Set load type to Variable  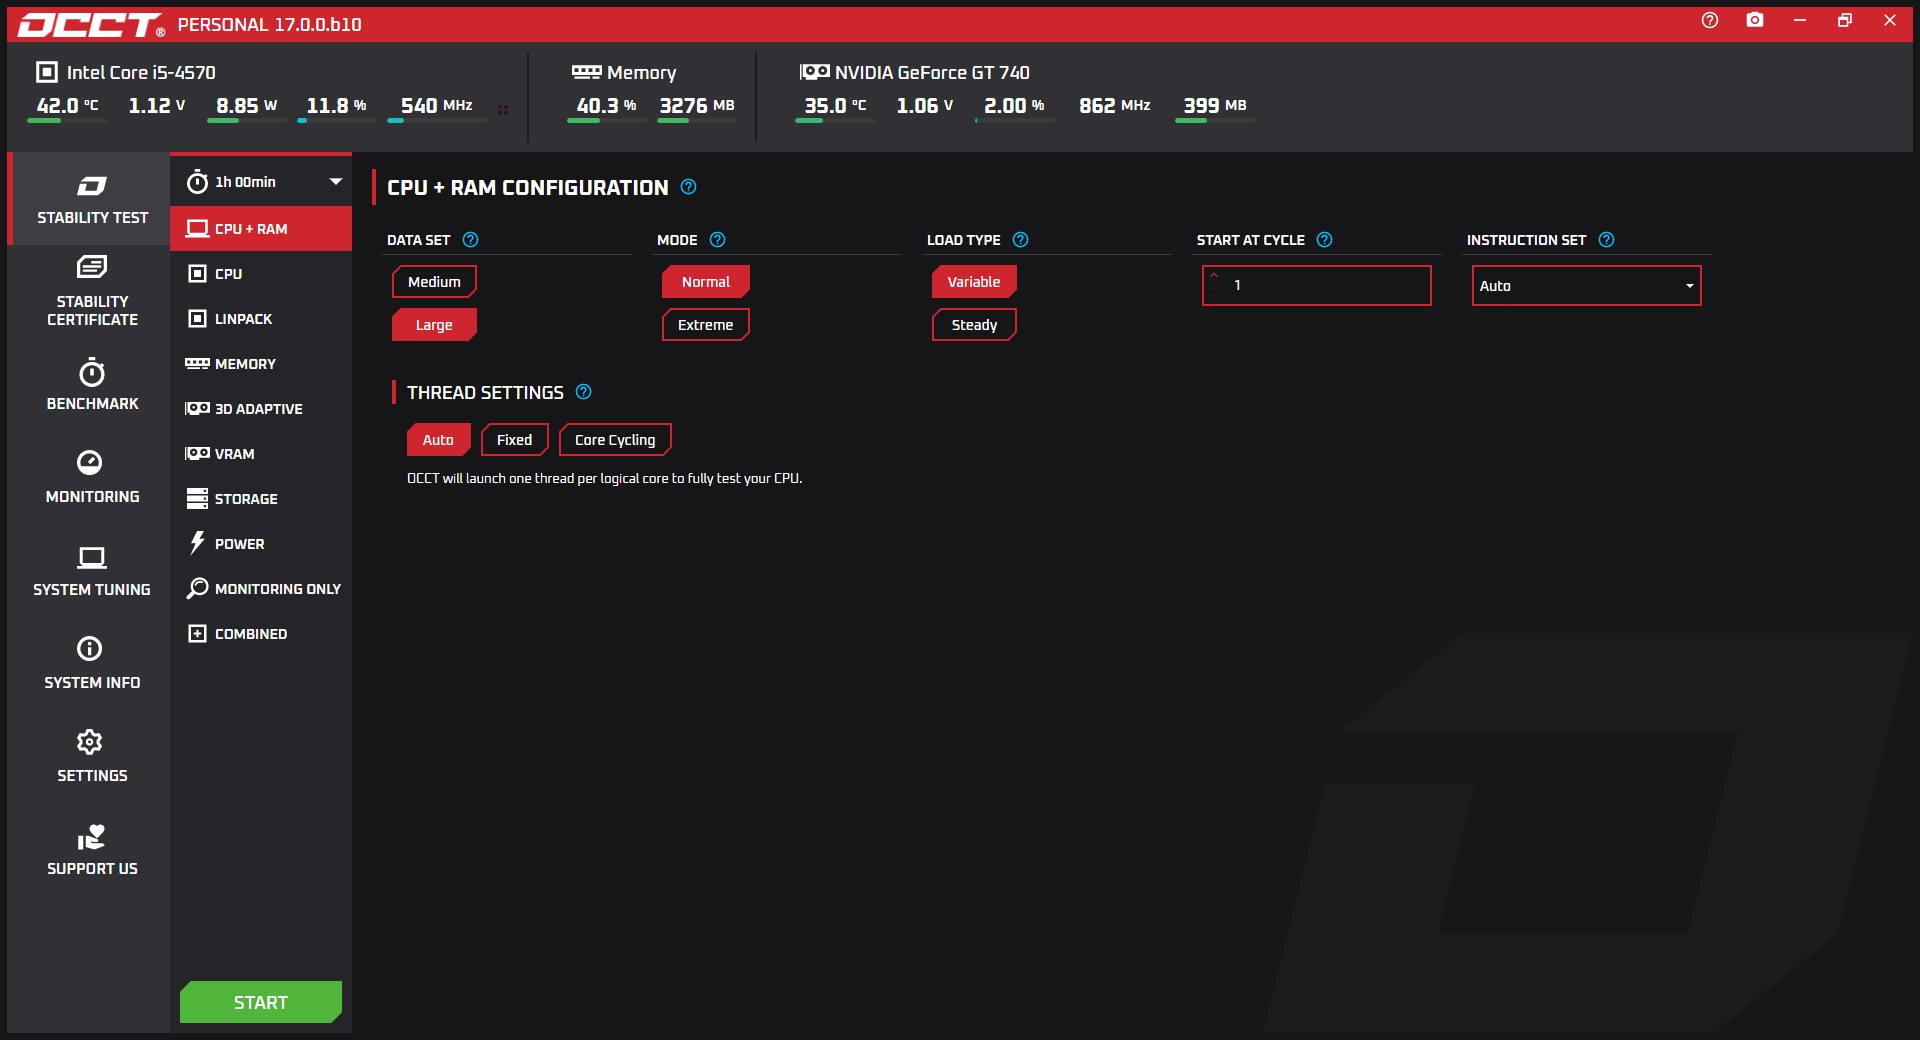click(974, 282)
